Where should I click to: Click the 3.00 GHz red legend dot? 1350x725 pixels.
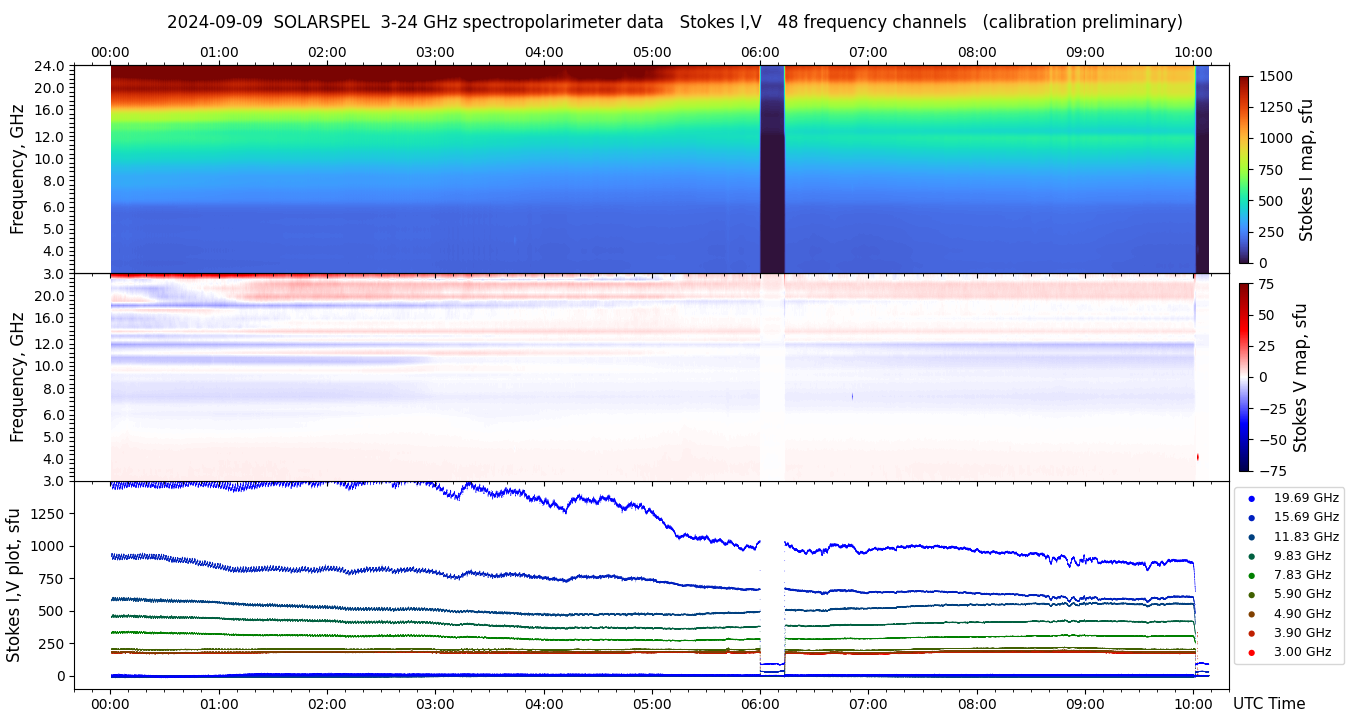pyautogui.click(x=1251, y=653)
